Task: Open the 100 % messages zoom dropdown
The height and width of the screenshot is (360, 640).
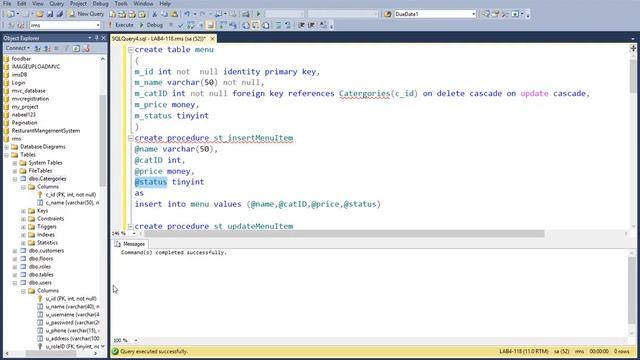Action: (136, 340)
